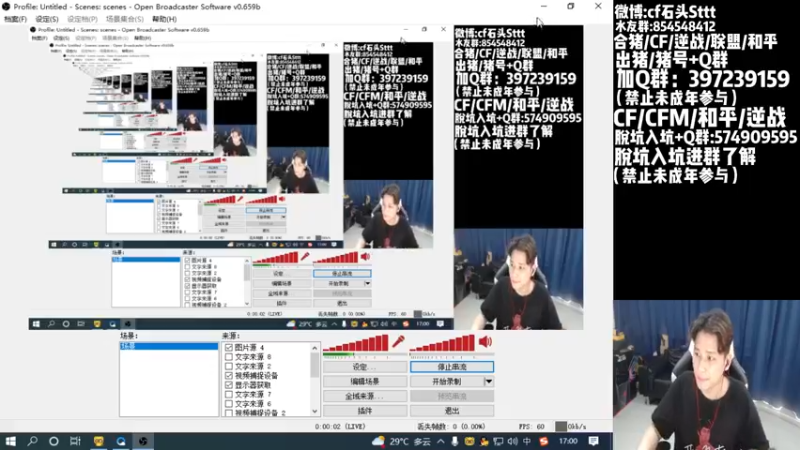Image resolution: width=800 pixels, height=450 pixels.
Task: Toggle the 显示器获取 source checkbox
Action: tap(229, 385)
